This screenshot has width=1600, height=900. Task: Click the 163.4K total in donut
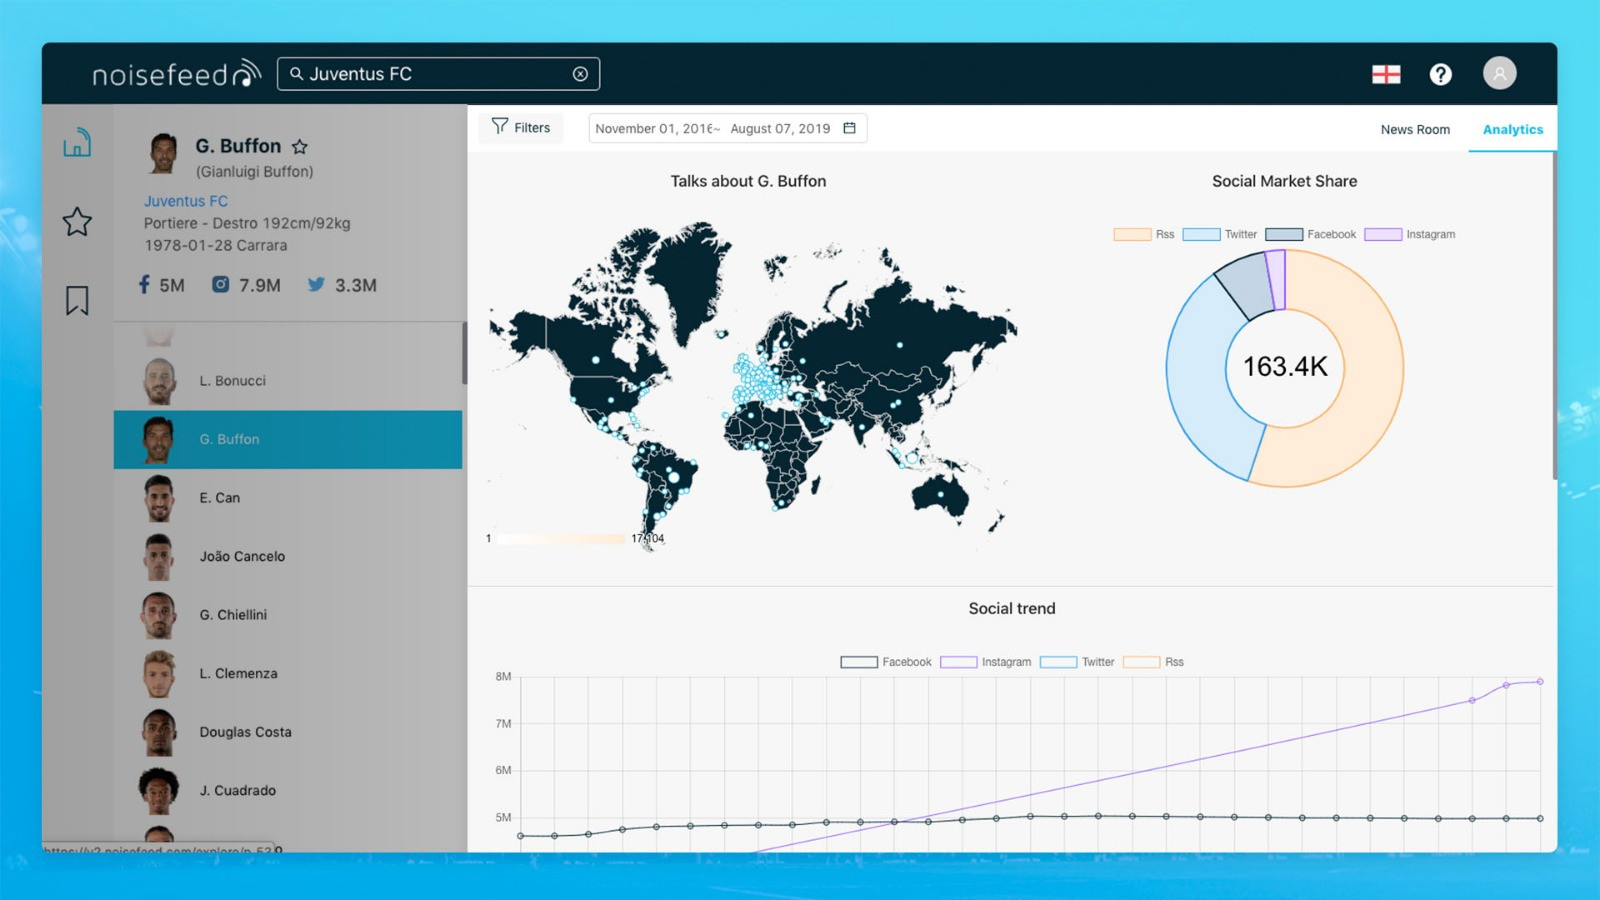[1285, 367]
